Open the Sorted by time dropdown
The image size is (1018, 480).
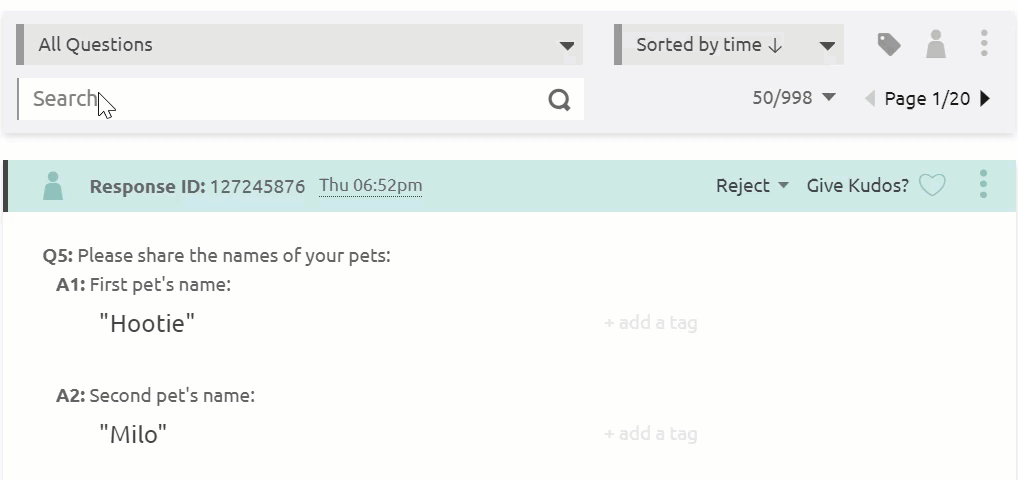[729, 44]
